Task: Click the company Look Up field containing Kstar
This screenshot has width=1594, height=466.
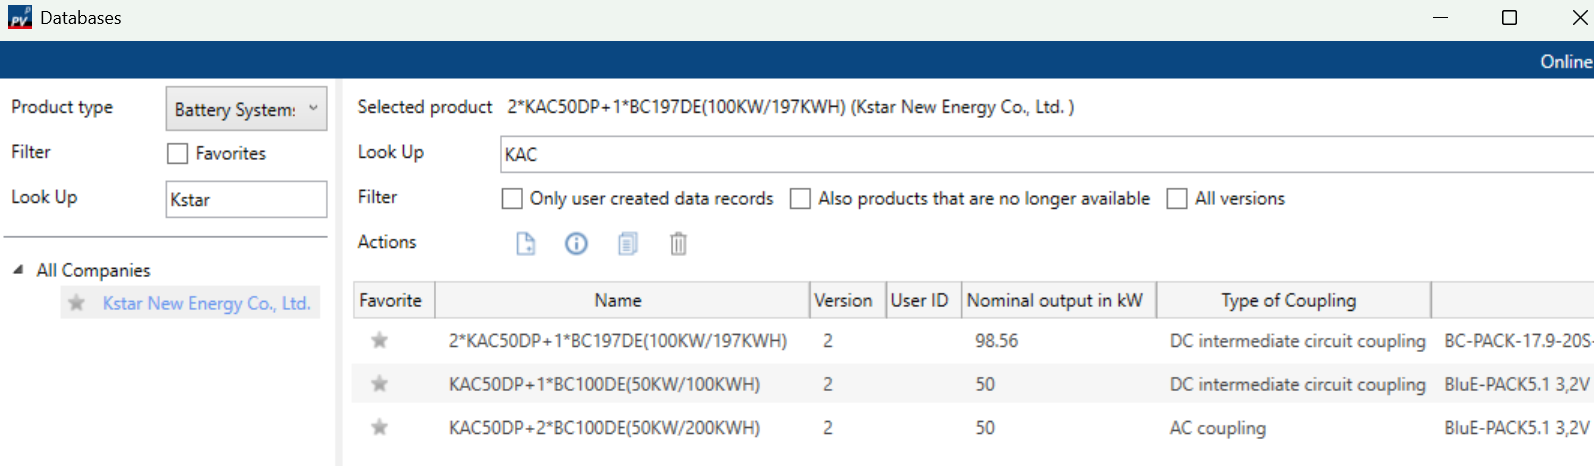Action: [x=246, y=199]
